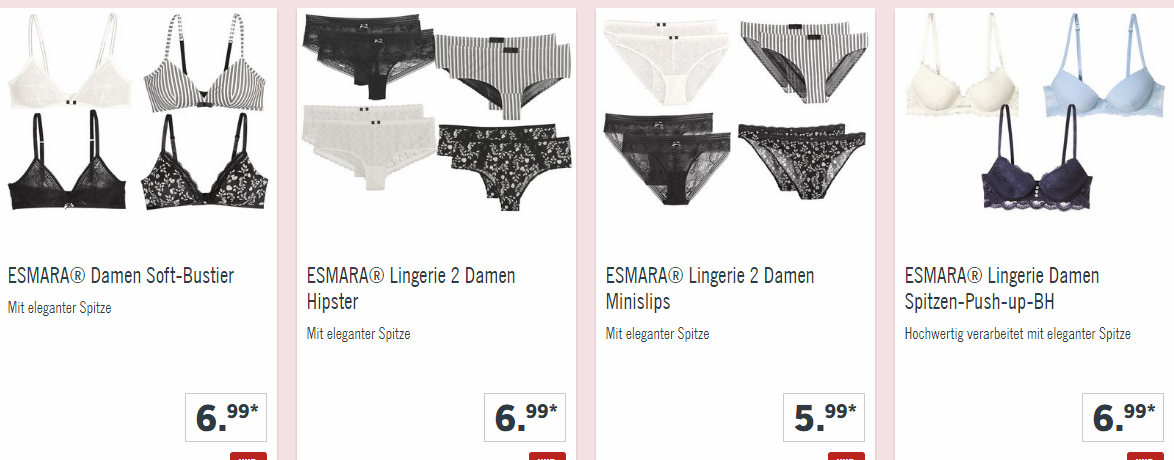View the striped soft-bustier image
1174x460 pixels.
(205, 63)
